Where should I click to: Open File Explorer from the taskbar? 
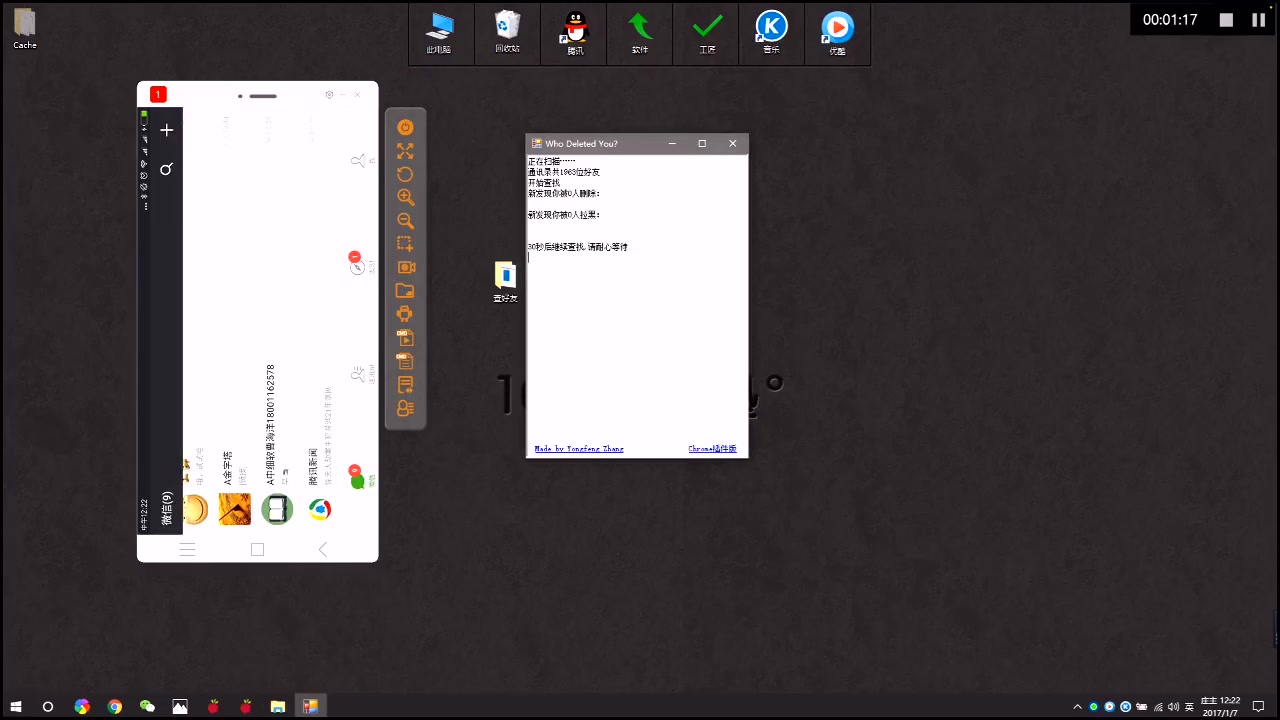[278, 706]
